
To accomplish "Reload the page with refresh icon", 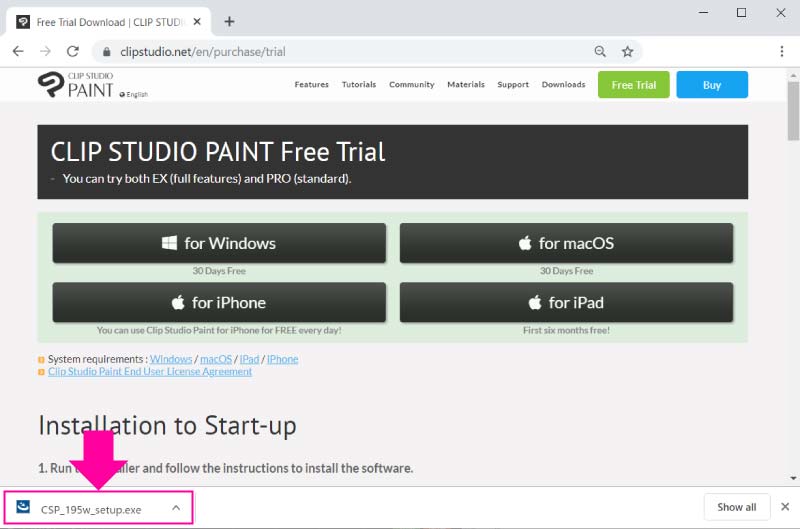I will click(x=72, y=51).
